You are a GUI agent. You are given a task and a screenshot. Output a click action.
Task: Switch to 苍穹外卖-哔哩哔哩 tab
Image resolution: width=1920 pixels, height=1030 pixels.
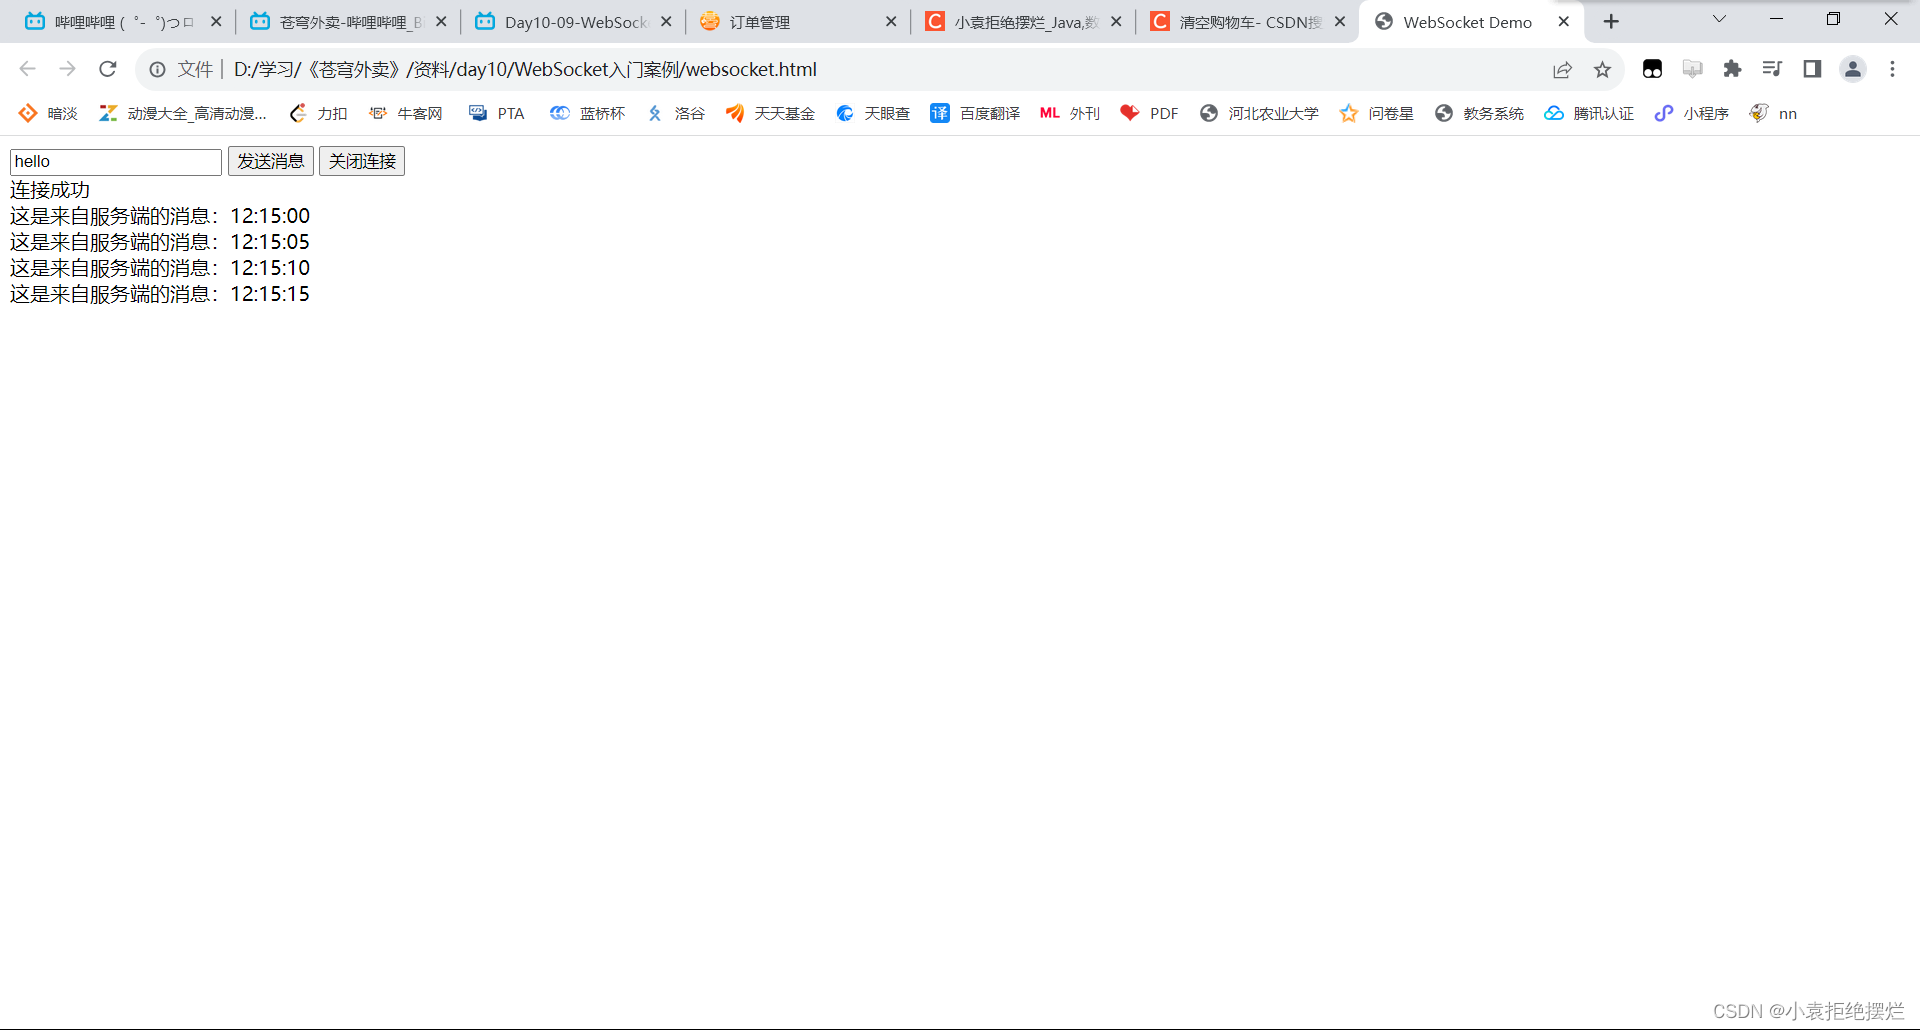tap(348, 22)
